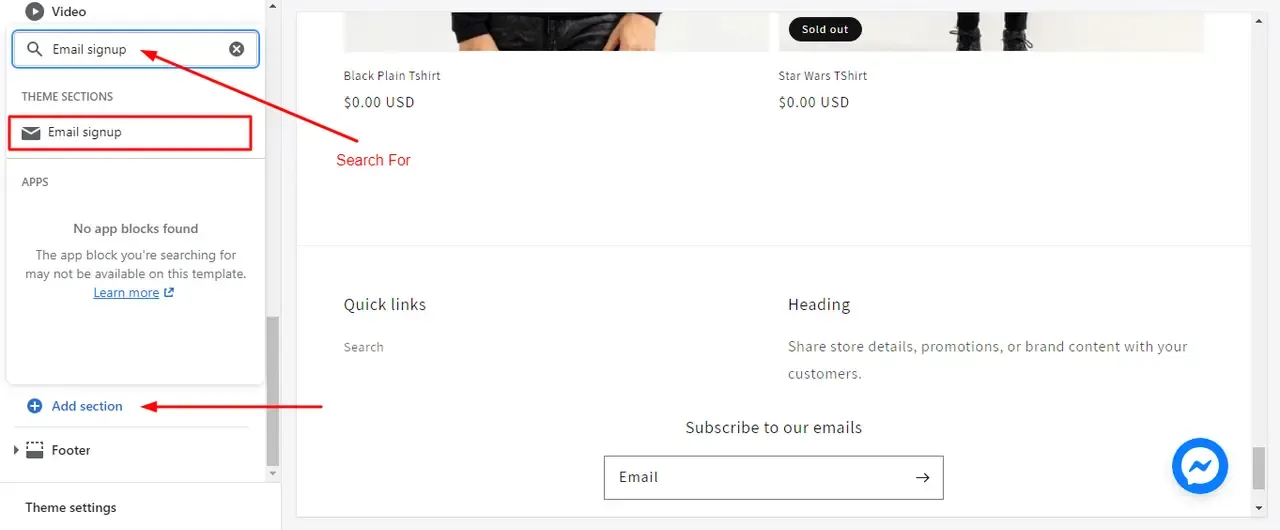Viewport: 1280px width, 530px height.
Task: Open Theme settings
Action: [x=71, y=508]
